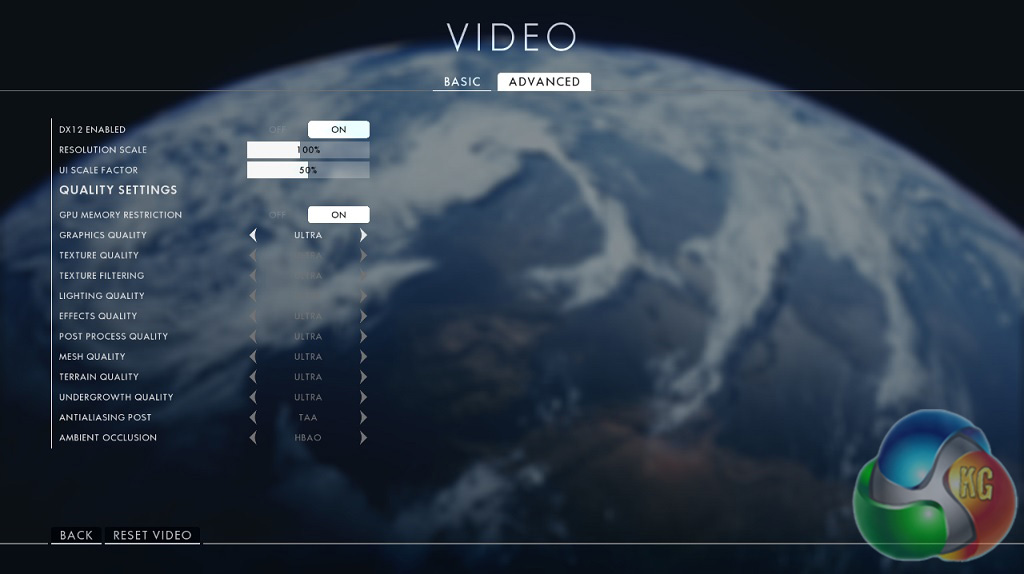Set DX12 Enabled to OFF
This screenshot has height=574, width=1024.
pyautogui.click(x=278, y=129)
